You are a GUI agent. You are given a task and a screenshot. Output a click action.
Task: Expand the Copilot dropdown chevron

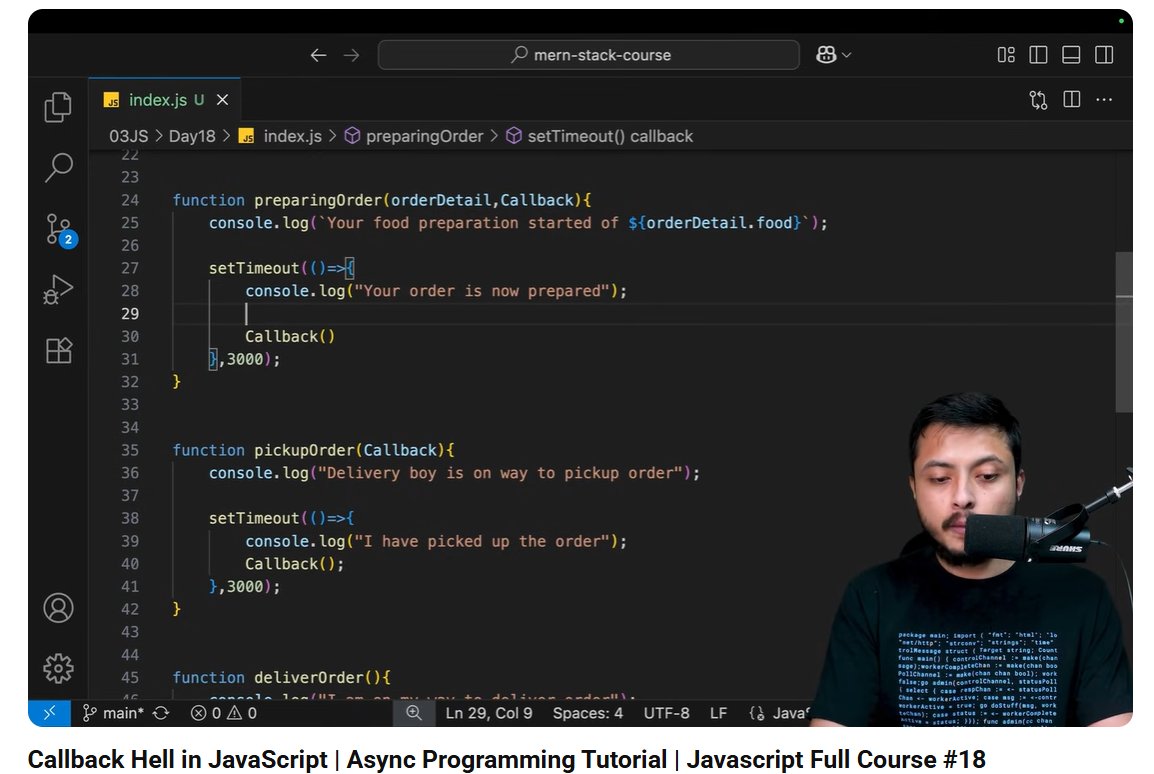tap(846, 55)
